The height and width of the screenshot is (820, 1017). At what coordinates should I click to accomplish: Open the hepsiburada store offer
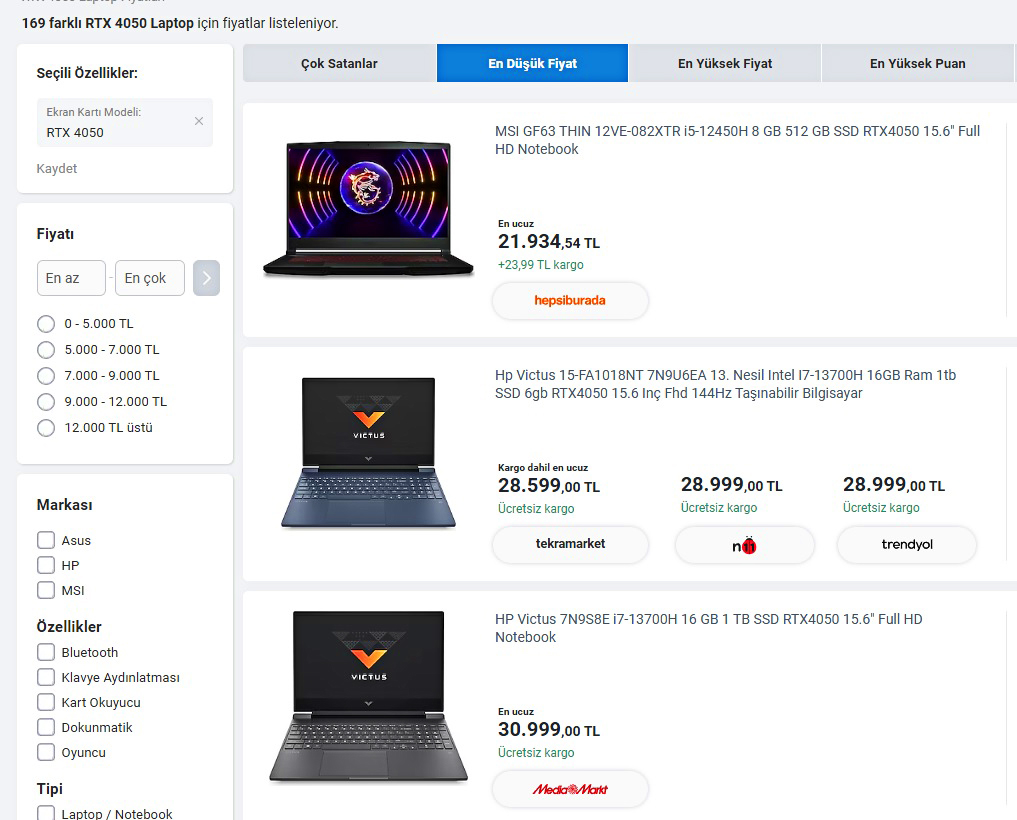point(570,300)
